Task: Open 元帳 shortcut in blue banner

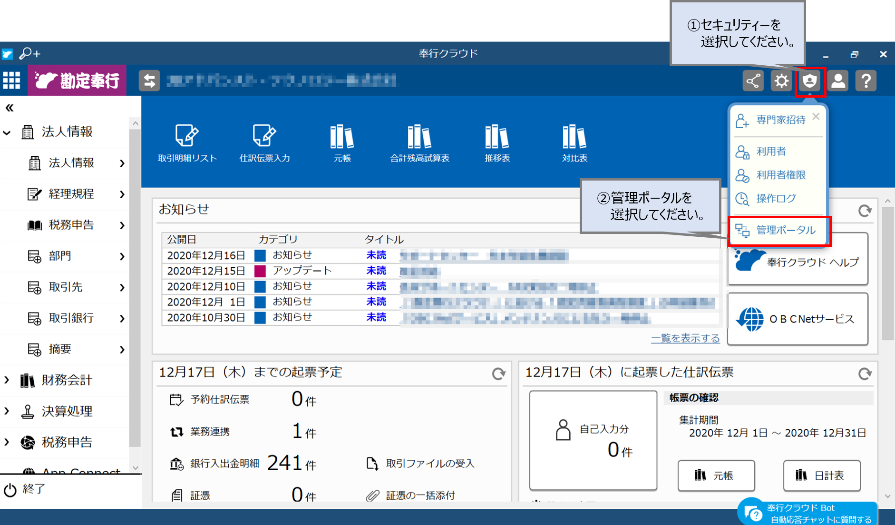Action: pos(342,143)
